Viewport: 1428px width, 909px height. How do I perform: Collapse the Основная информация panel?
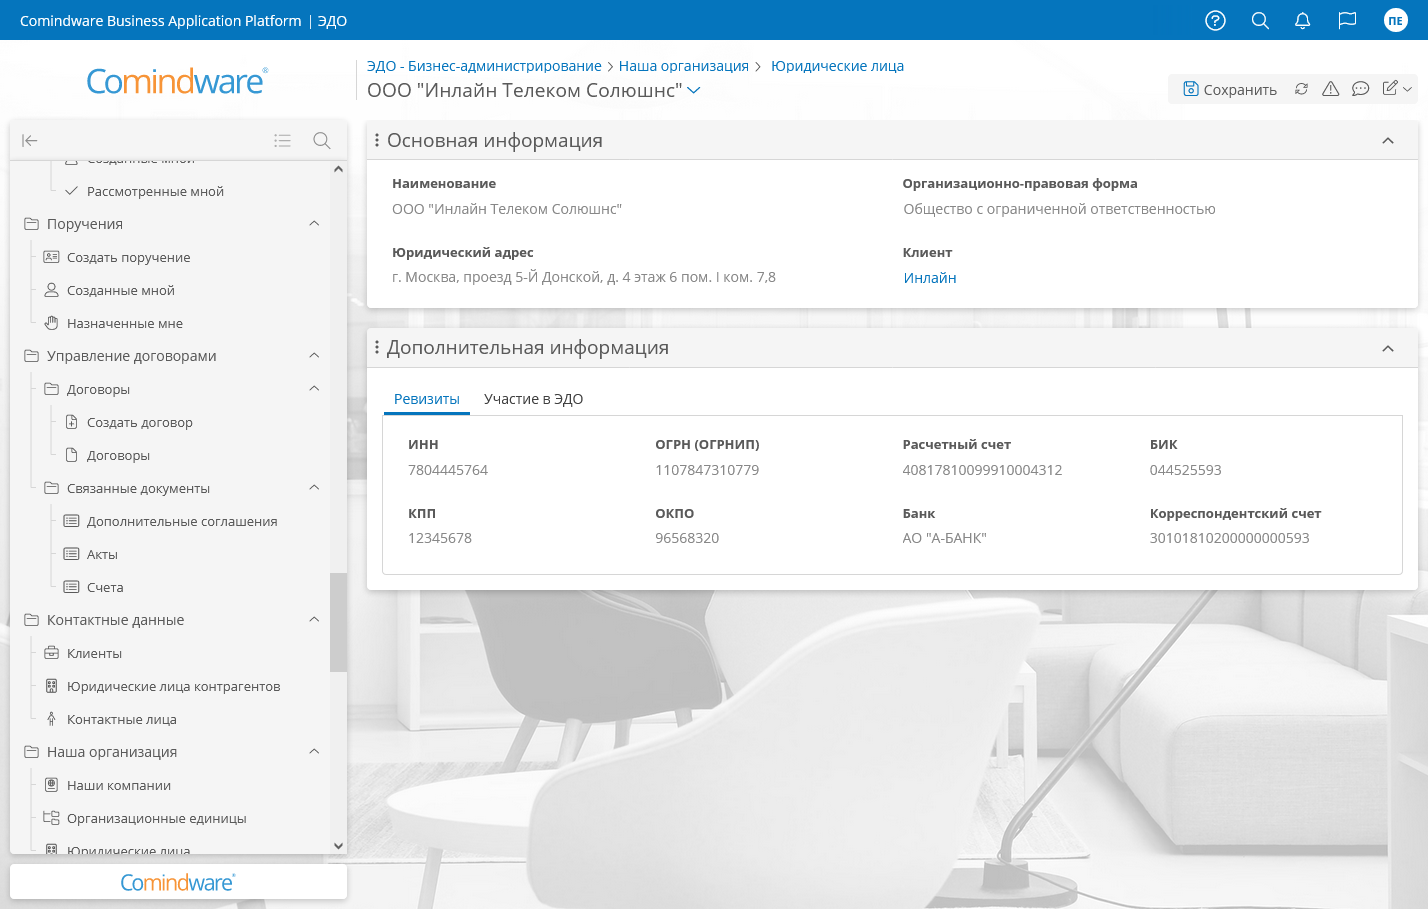1388,141
